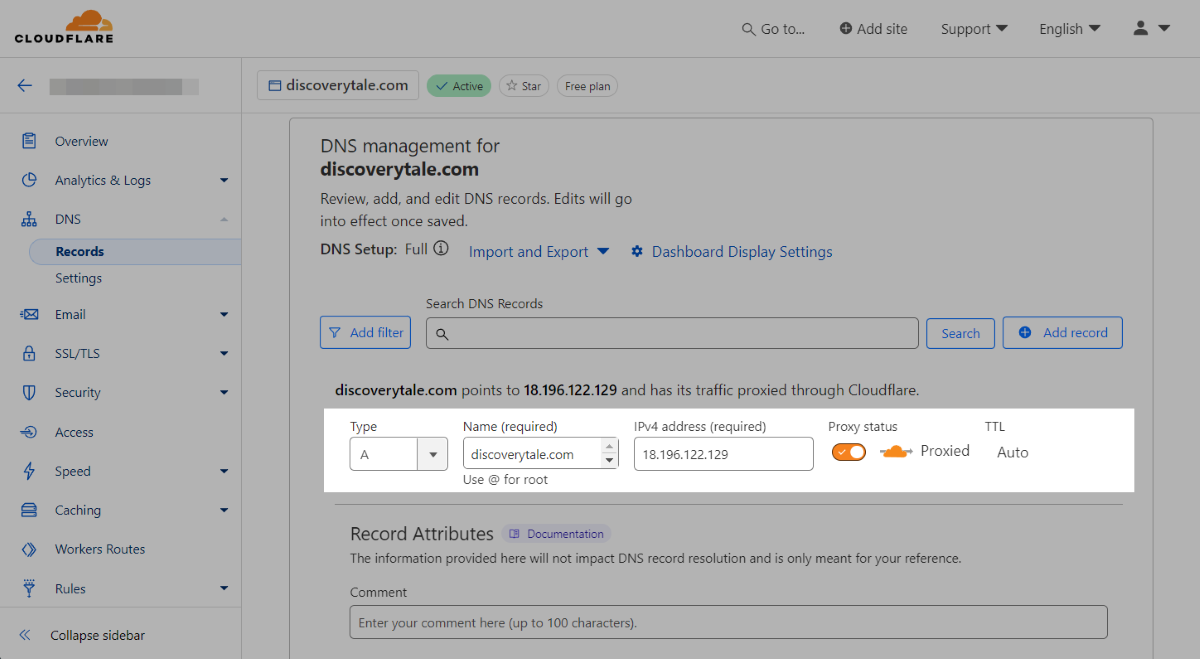1200x659 pixels.
Task: Expand Analytics & Logs submenu
Action: [224, 180]
